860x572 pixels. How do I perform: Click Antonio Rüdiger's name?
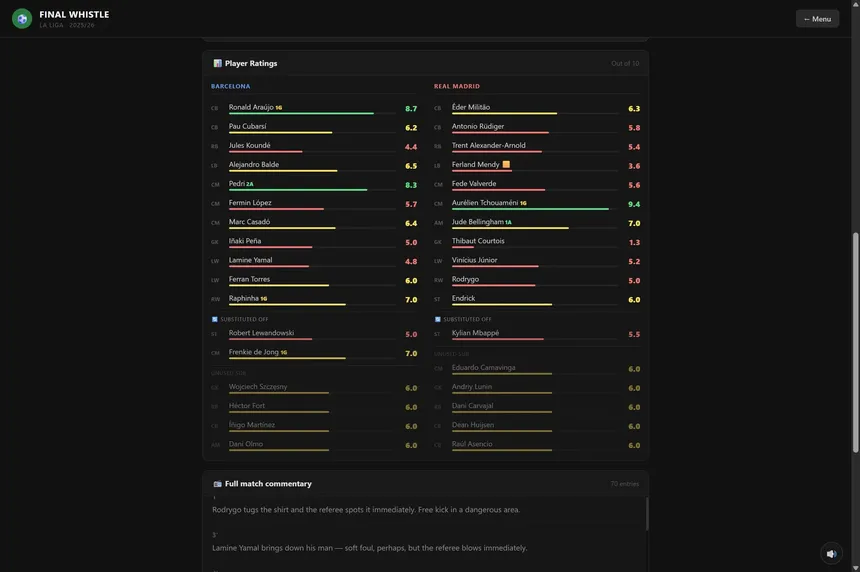point(478,126)
